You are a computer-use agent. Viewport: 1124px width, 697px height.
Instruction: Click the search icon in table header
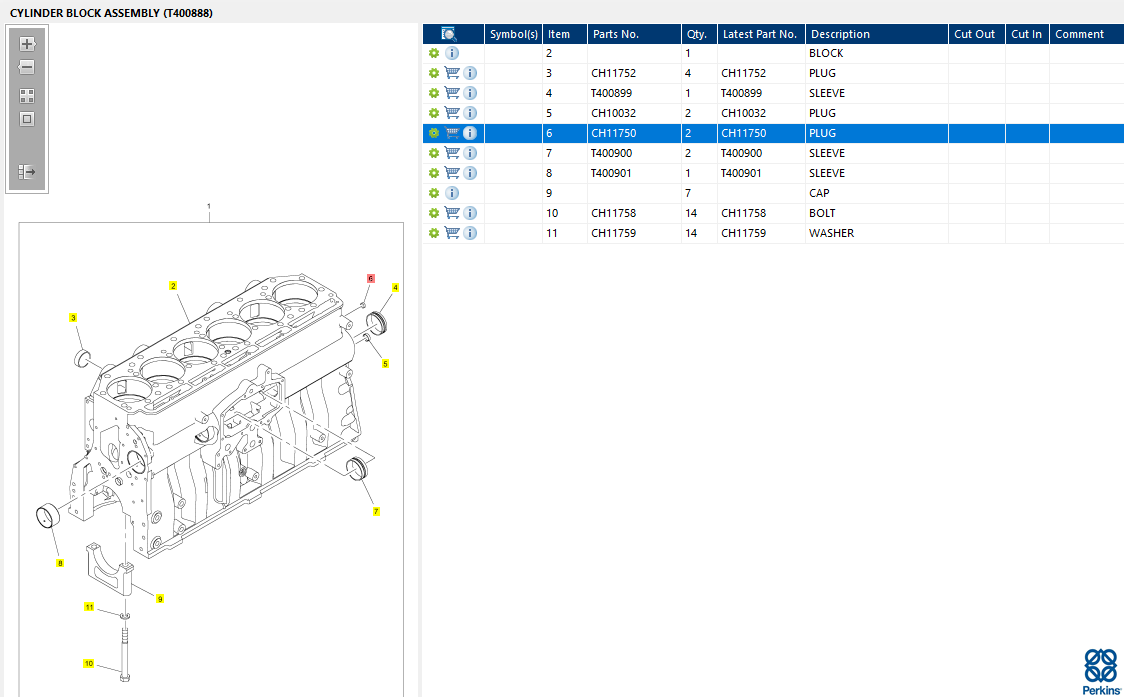(x=450, y=34)
